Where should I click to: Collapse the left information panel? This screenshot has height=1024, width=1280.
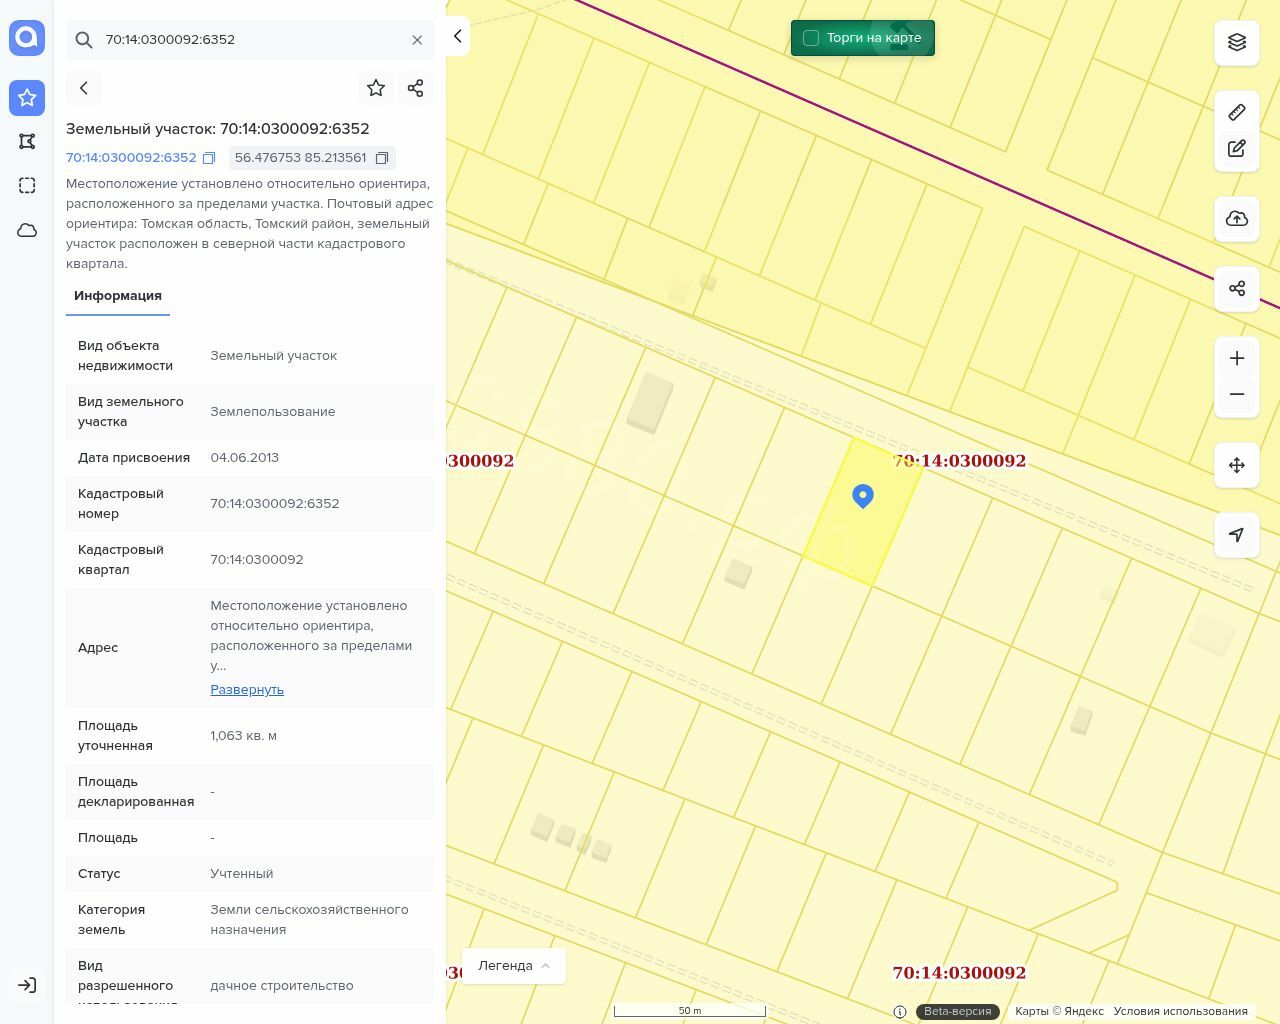coord(457,36)
